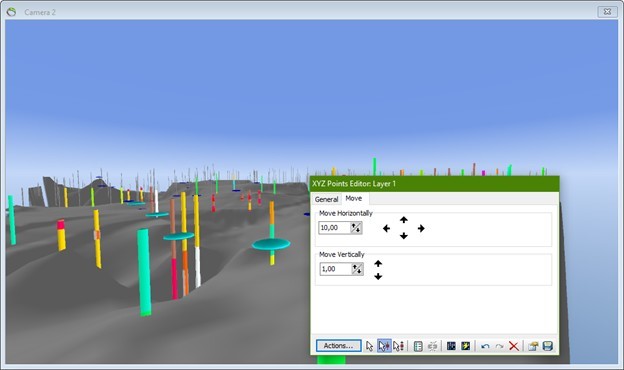The image size is (624, 370).
Task: Move points right with horizontal right arrow
Action: 421,228
